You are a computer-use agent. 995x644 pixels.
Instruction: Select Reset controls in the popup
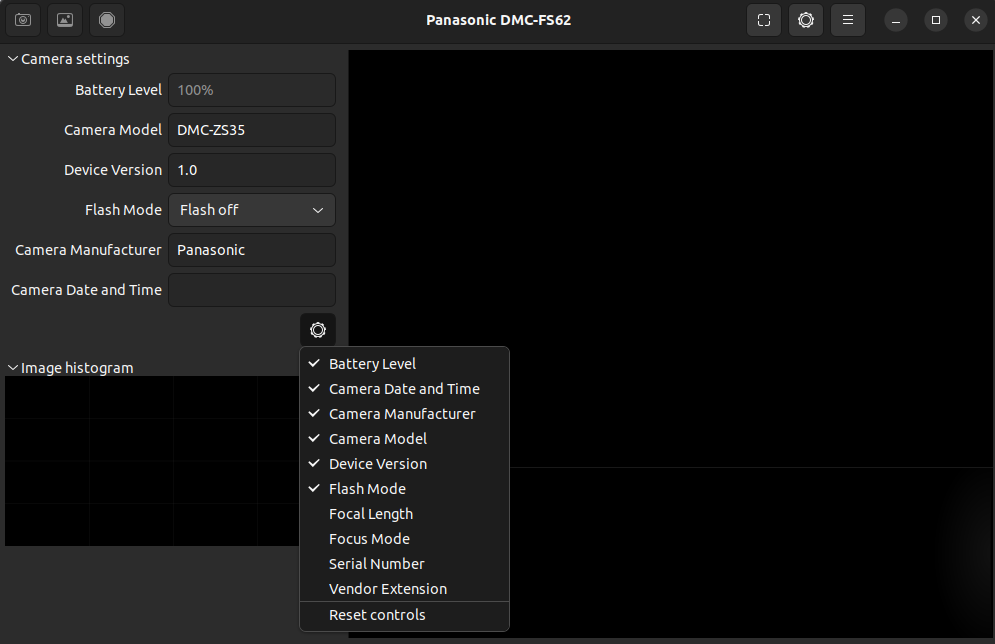coord(404,615)
